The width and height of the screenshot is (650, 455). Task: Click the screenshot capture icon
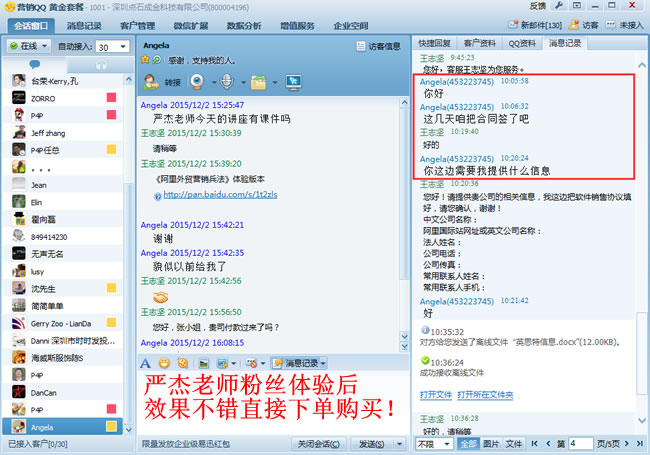click(223, 363)
